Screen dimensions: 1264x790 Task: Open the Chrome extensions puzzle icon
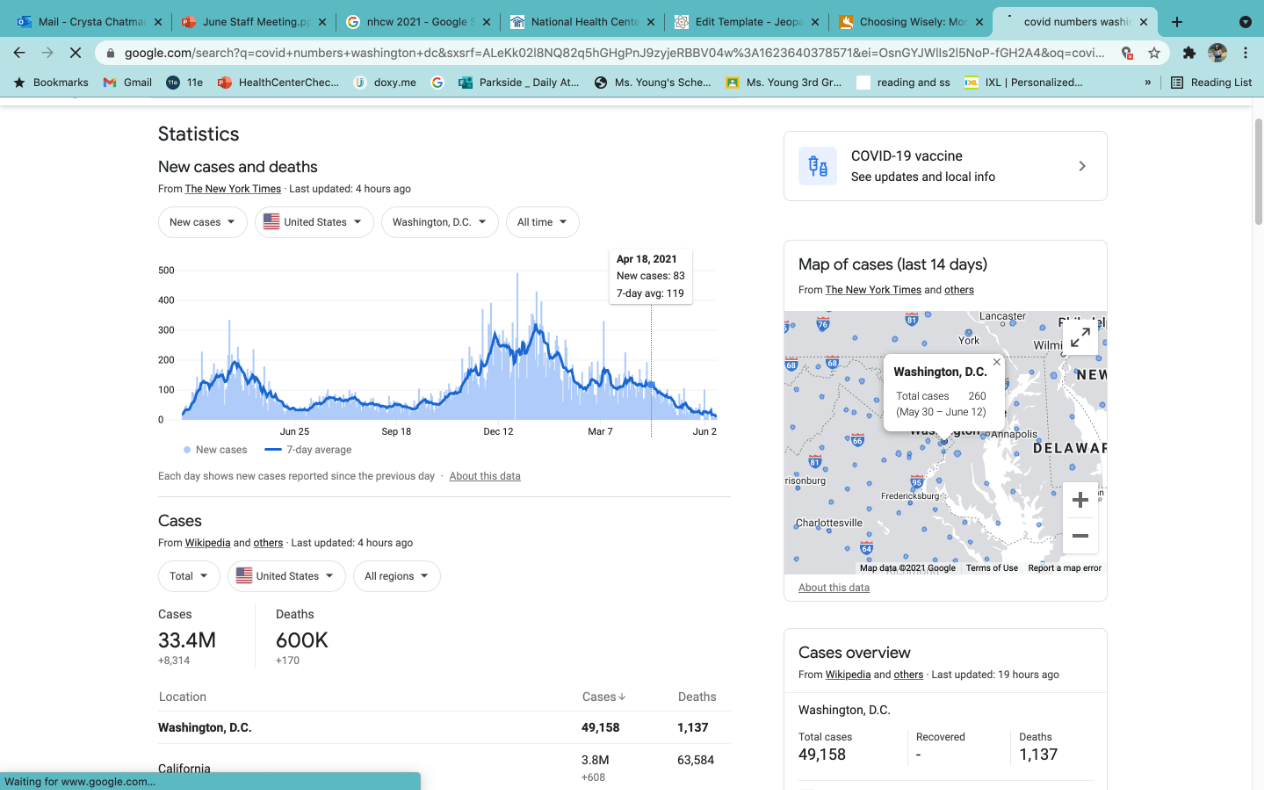coord(1189,53)
